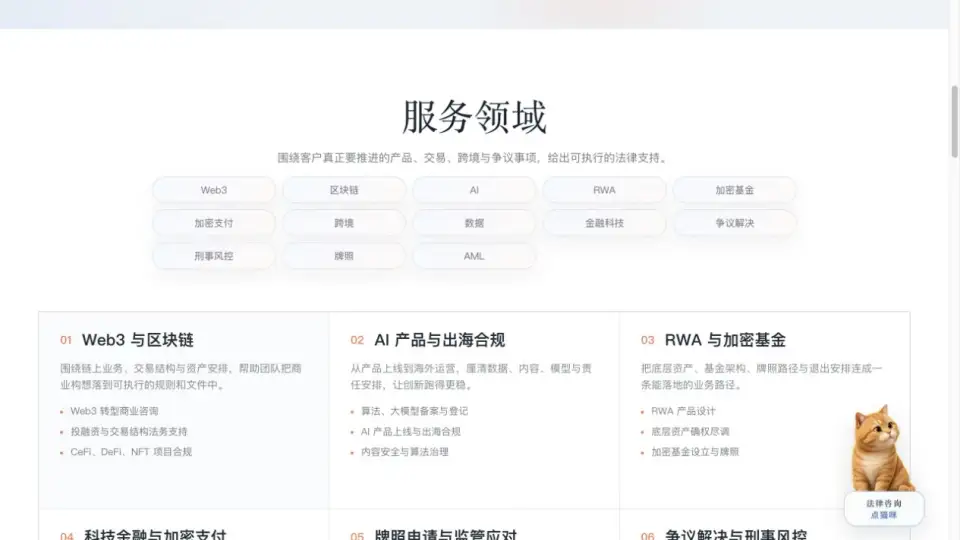
Task: Open the AI 产品与出海合规 card heading
Action: coord(440,340)
